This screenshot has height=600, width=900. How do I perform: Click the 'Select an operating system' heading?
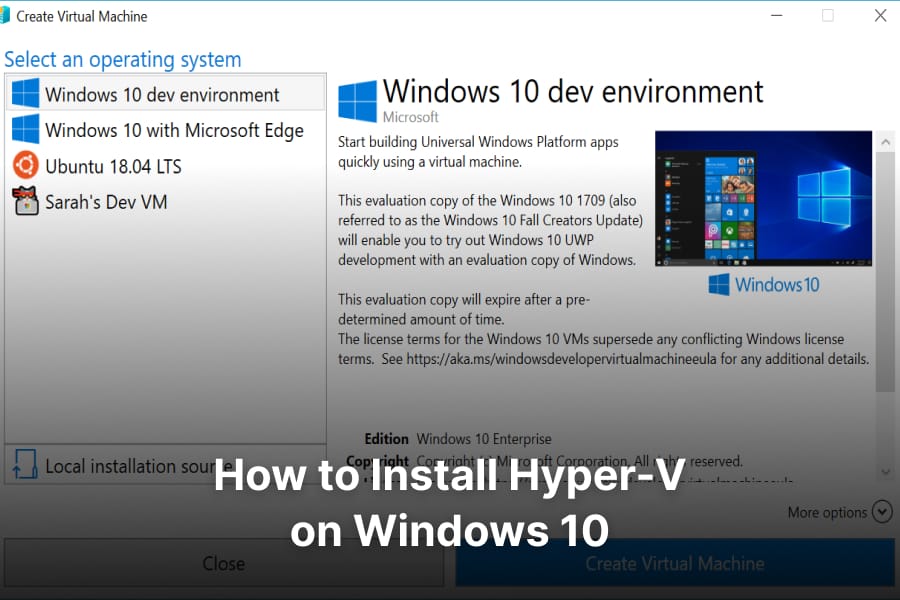(x=123, y=60)
